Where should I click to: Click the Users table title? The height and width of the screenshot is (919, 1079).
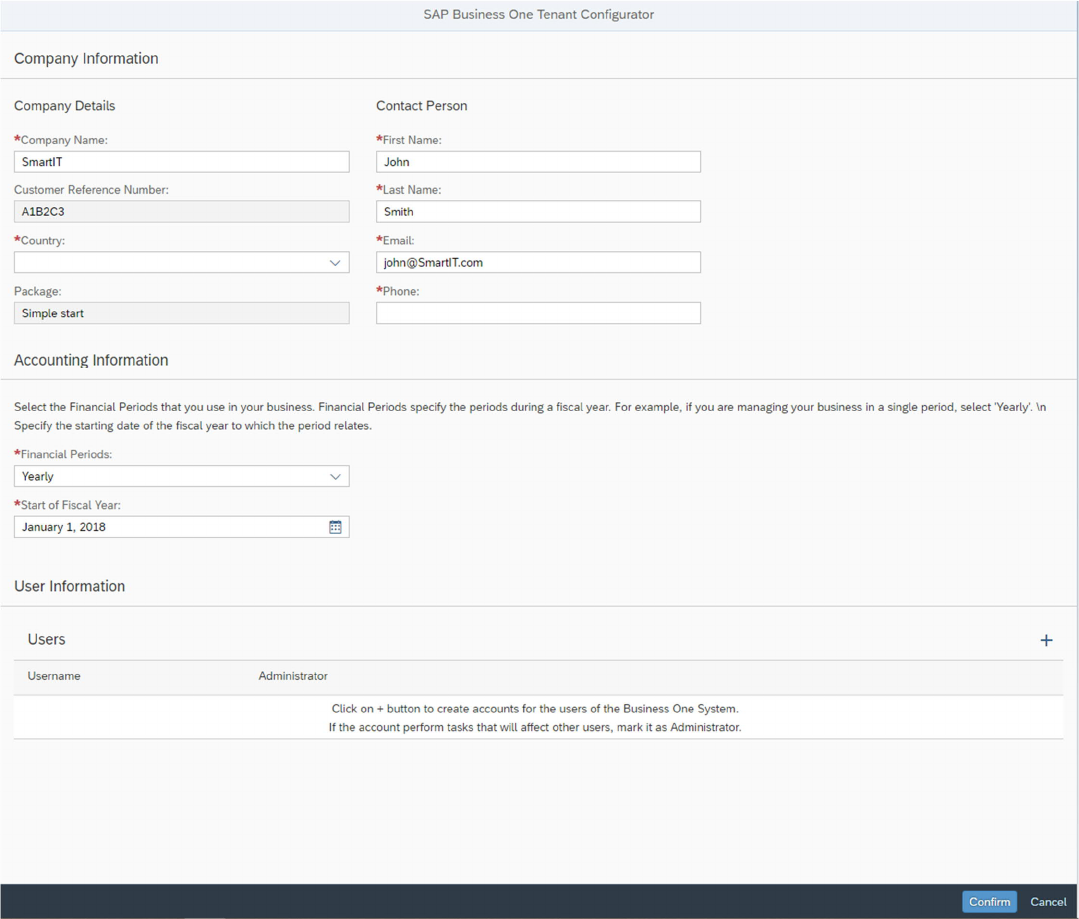[x=46, y=640]
